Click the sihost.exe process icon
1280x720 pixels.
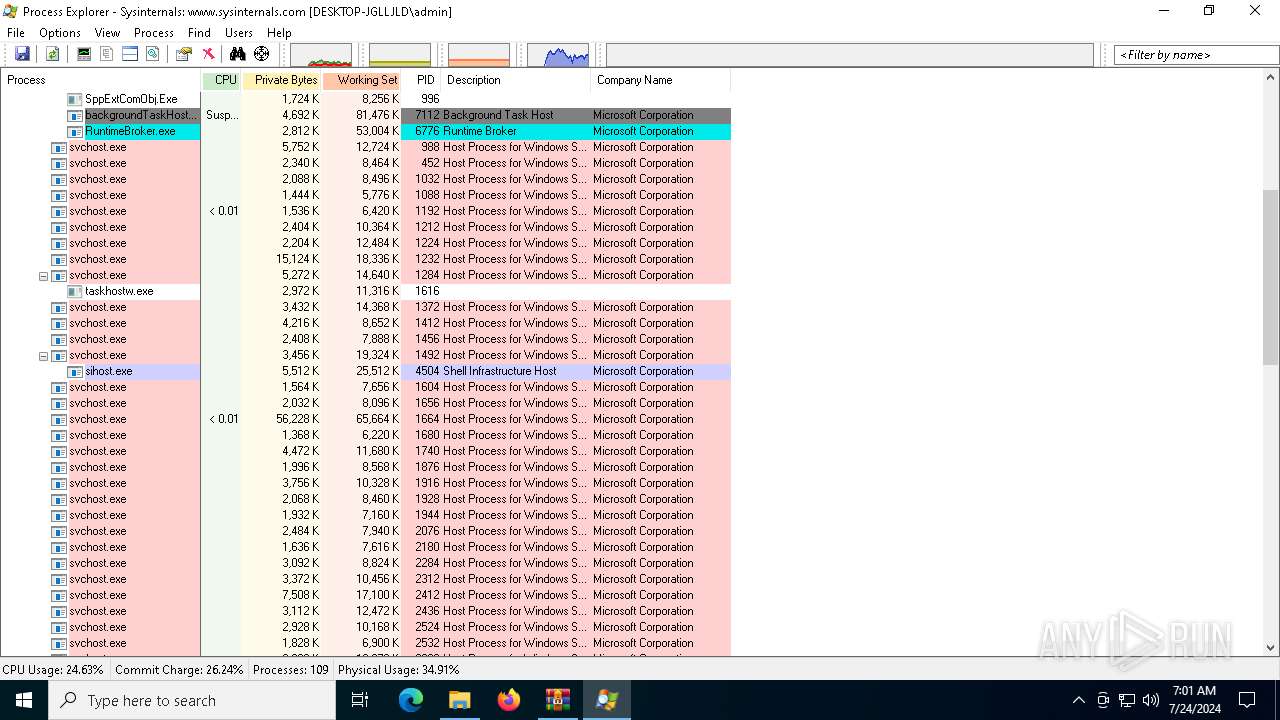tap(75, 371)
